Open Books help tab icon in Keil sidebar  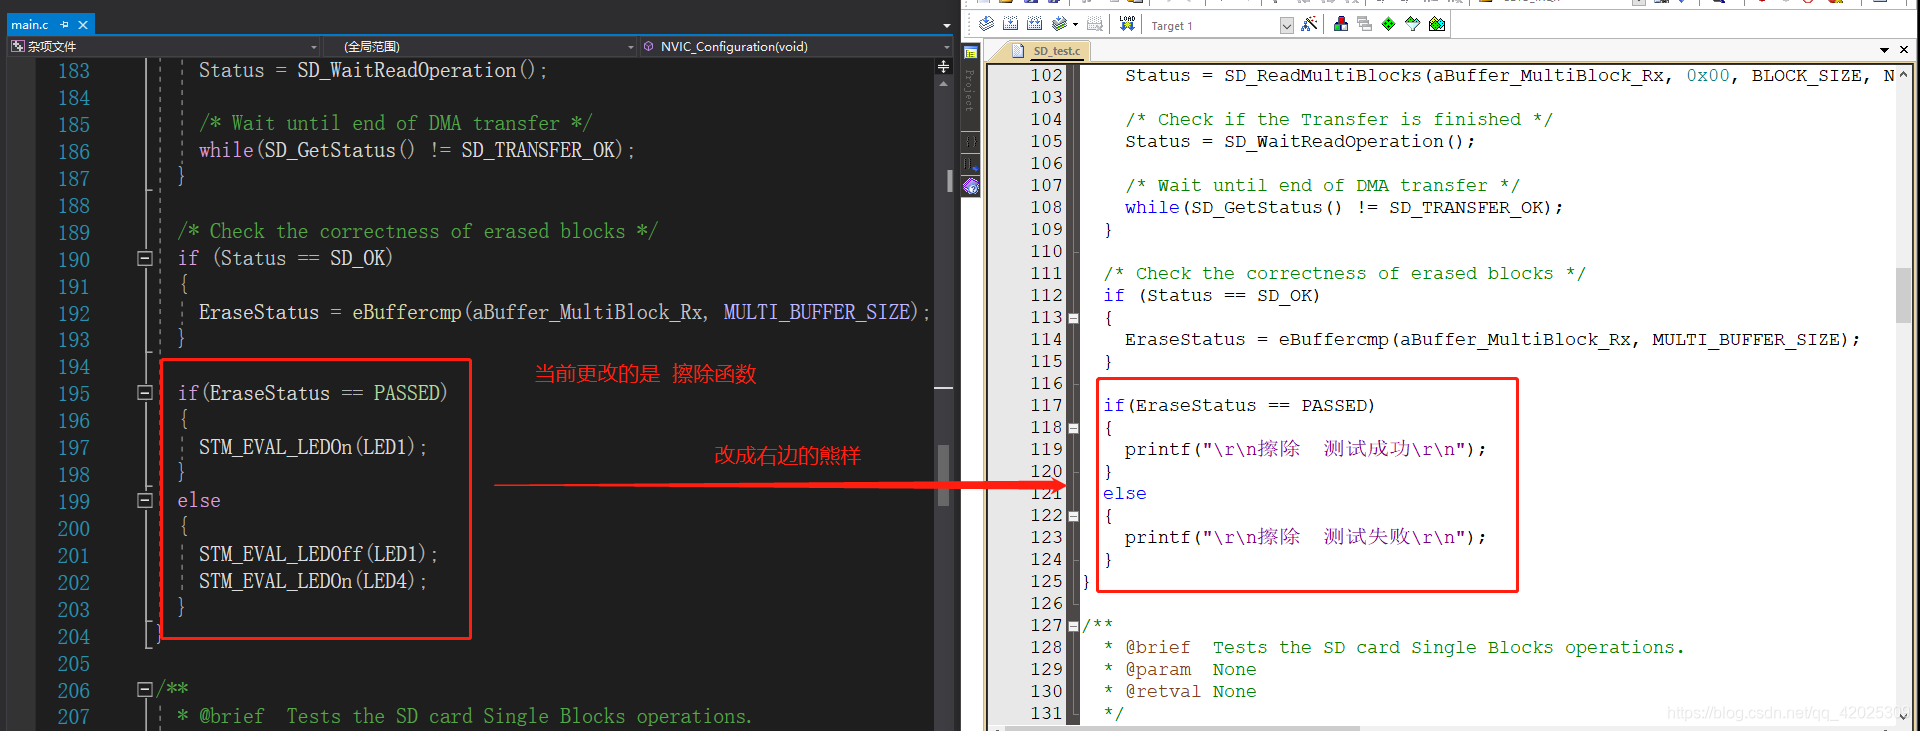970,186
